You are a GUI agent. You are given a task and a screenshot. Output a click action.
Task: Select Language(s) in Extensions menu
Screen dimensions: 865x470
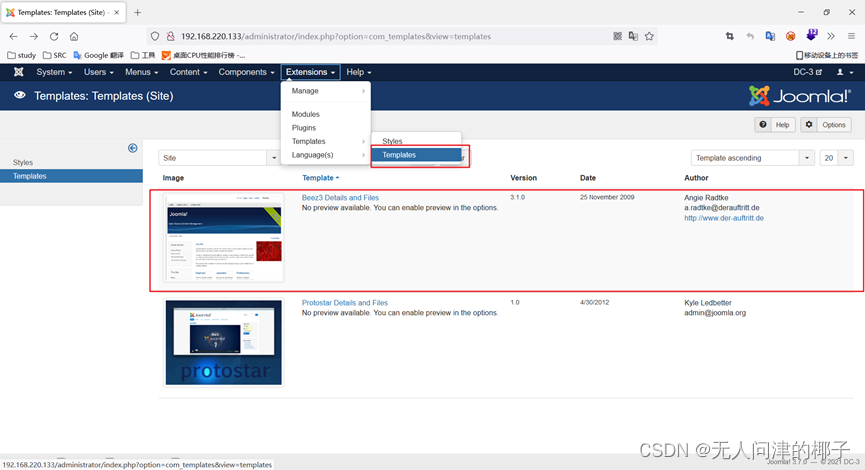click(x=325, y=155)
